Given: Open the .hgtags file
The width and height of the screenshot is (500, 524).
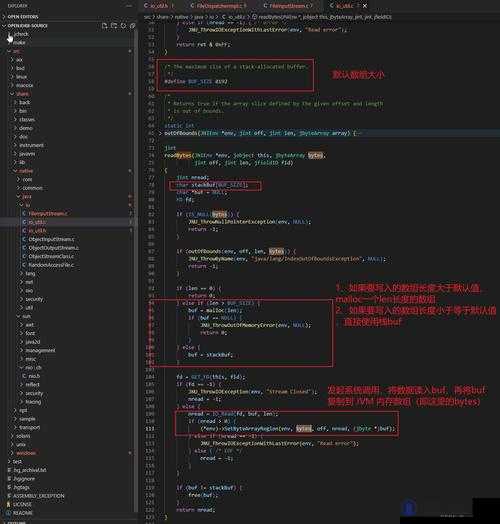Looking at the screenshot, I should tap(19, 487).
